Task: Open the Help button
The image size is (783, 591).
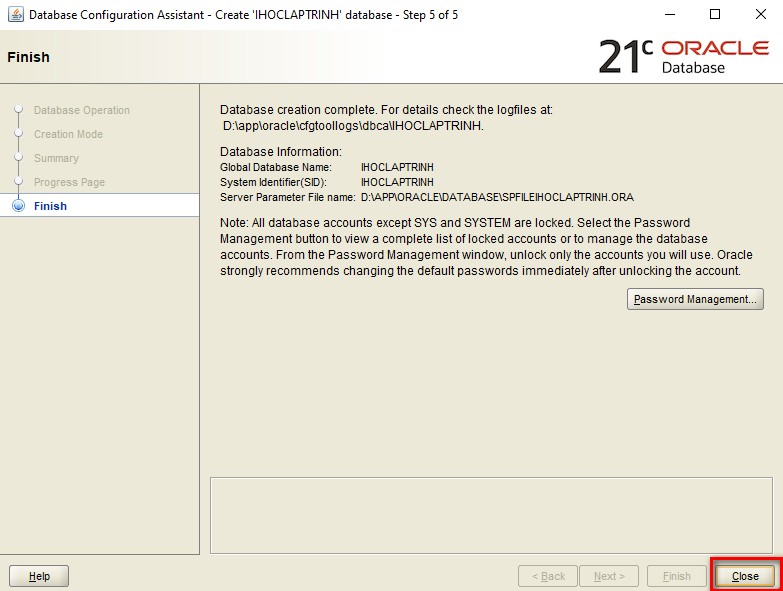Action: (x=39, y=576)
